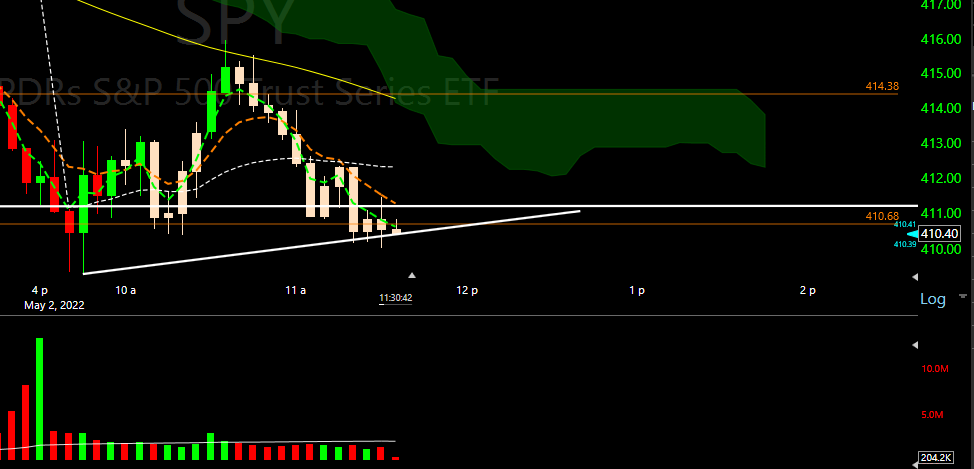This screenshot has width=974, height=469.
Task: Click the volume-panel collapse arrow above 10.0M
Action: point(914,345)
